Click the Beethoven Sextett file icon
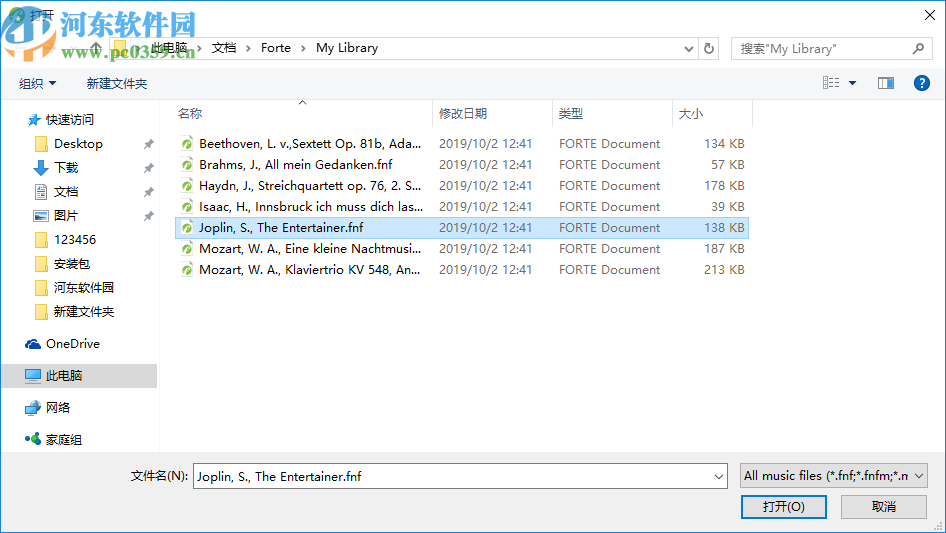Image resolution: width=946 pixels, height=533 pixels. click(187, 144)
